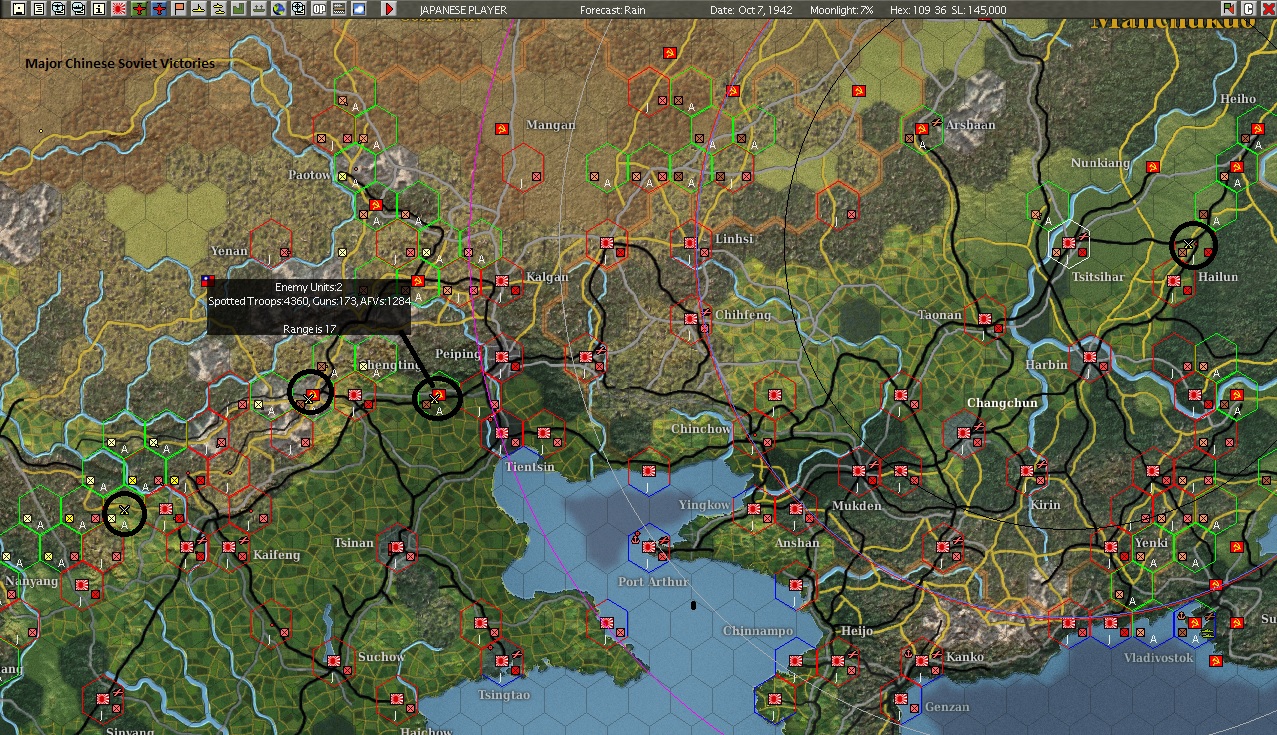Click the Tientsin city label
Screen dimensions: 1277x735
(x=529, y=467)
